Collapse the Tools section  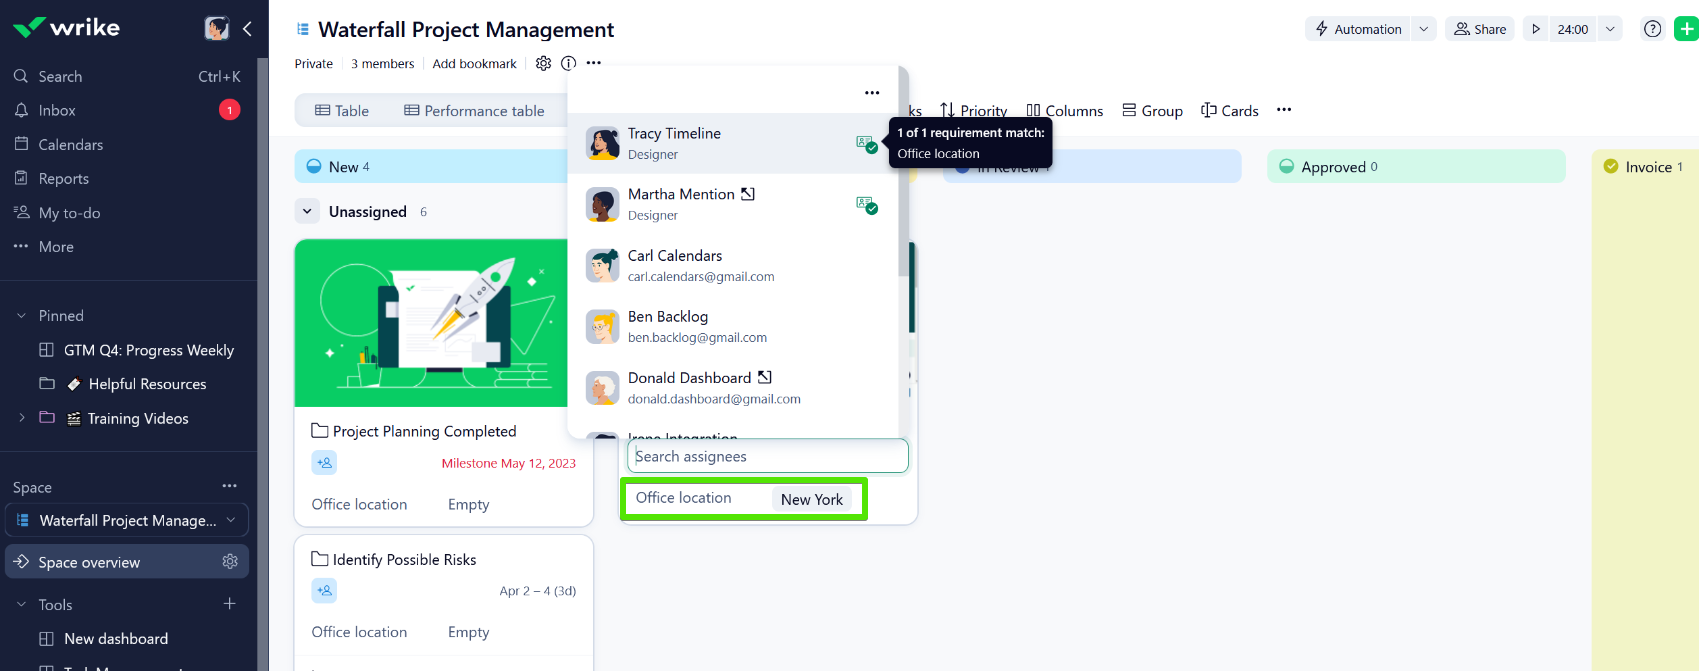pos(21,604)
